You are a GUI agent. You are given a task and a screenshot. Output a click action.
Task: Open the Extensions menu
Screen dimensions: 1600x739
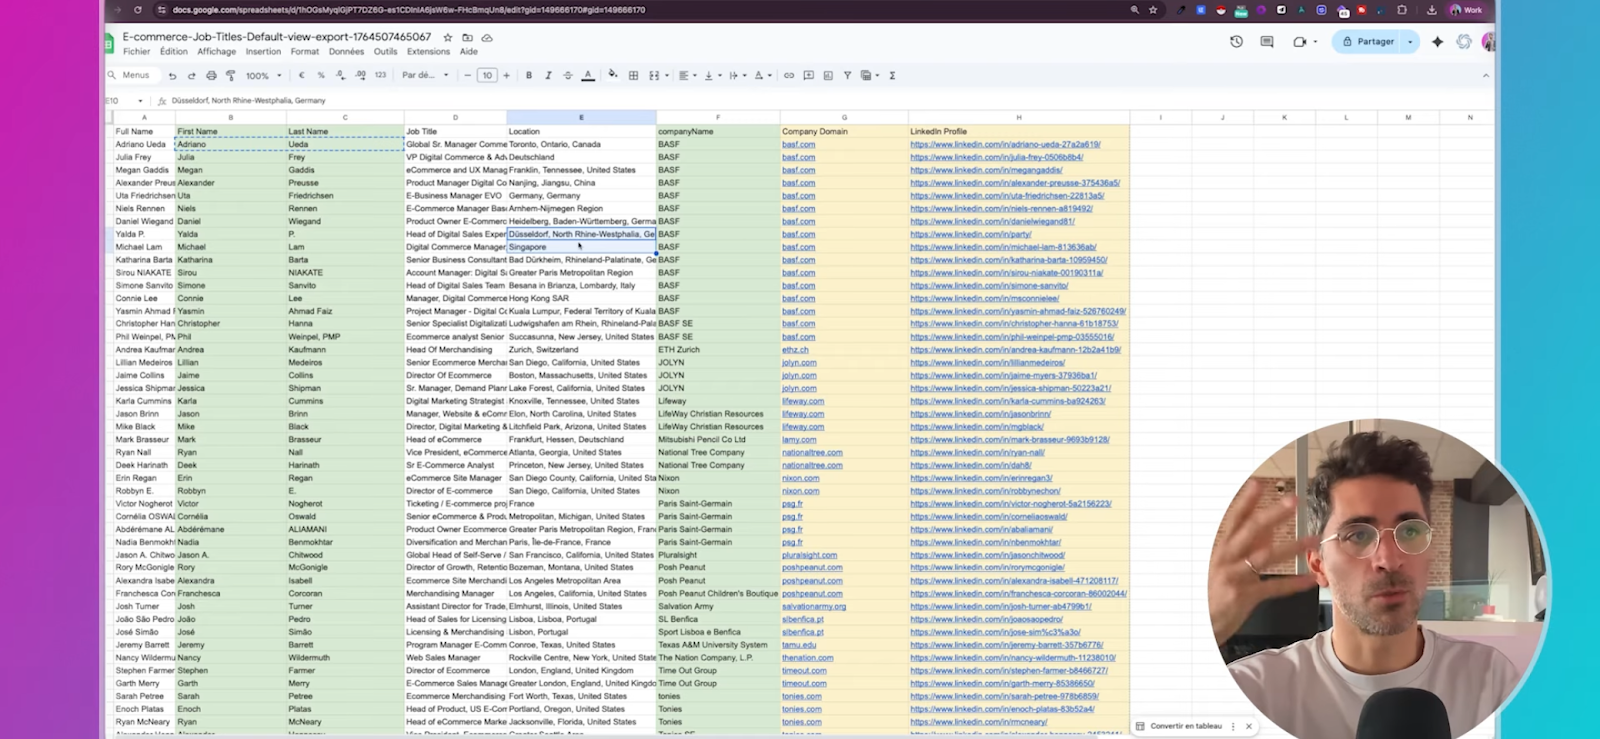pyautogui.click(x=428, y=52)
